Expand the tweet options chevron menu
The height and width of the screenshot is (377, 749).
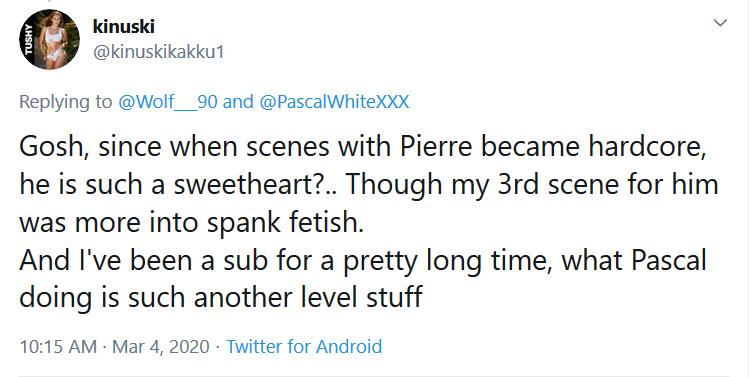720,22
